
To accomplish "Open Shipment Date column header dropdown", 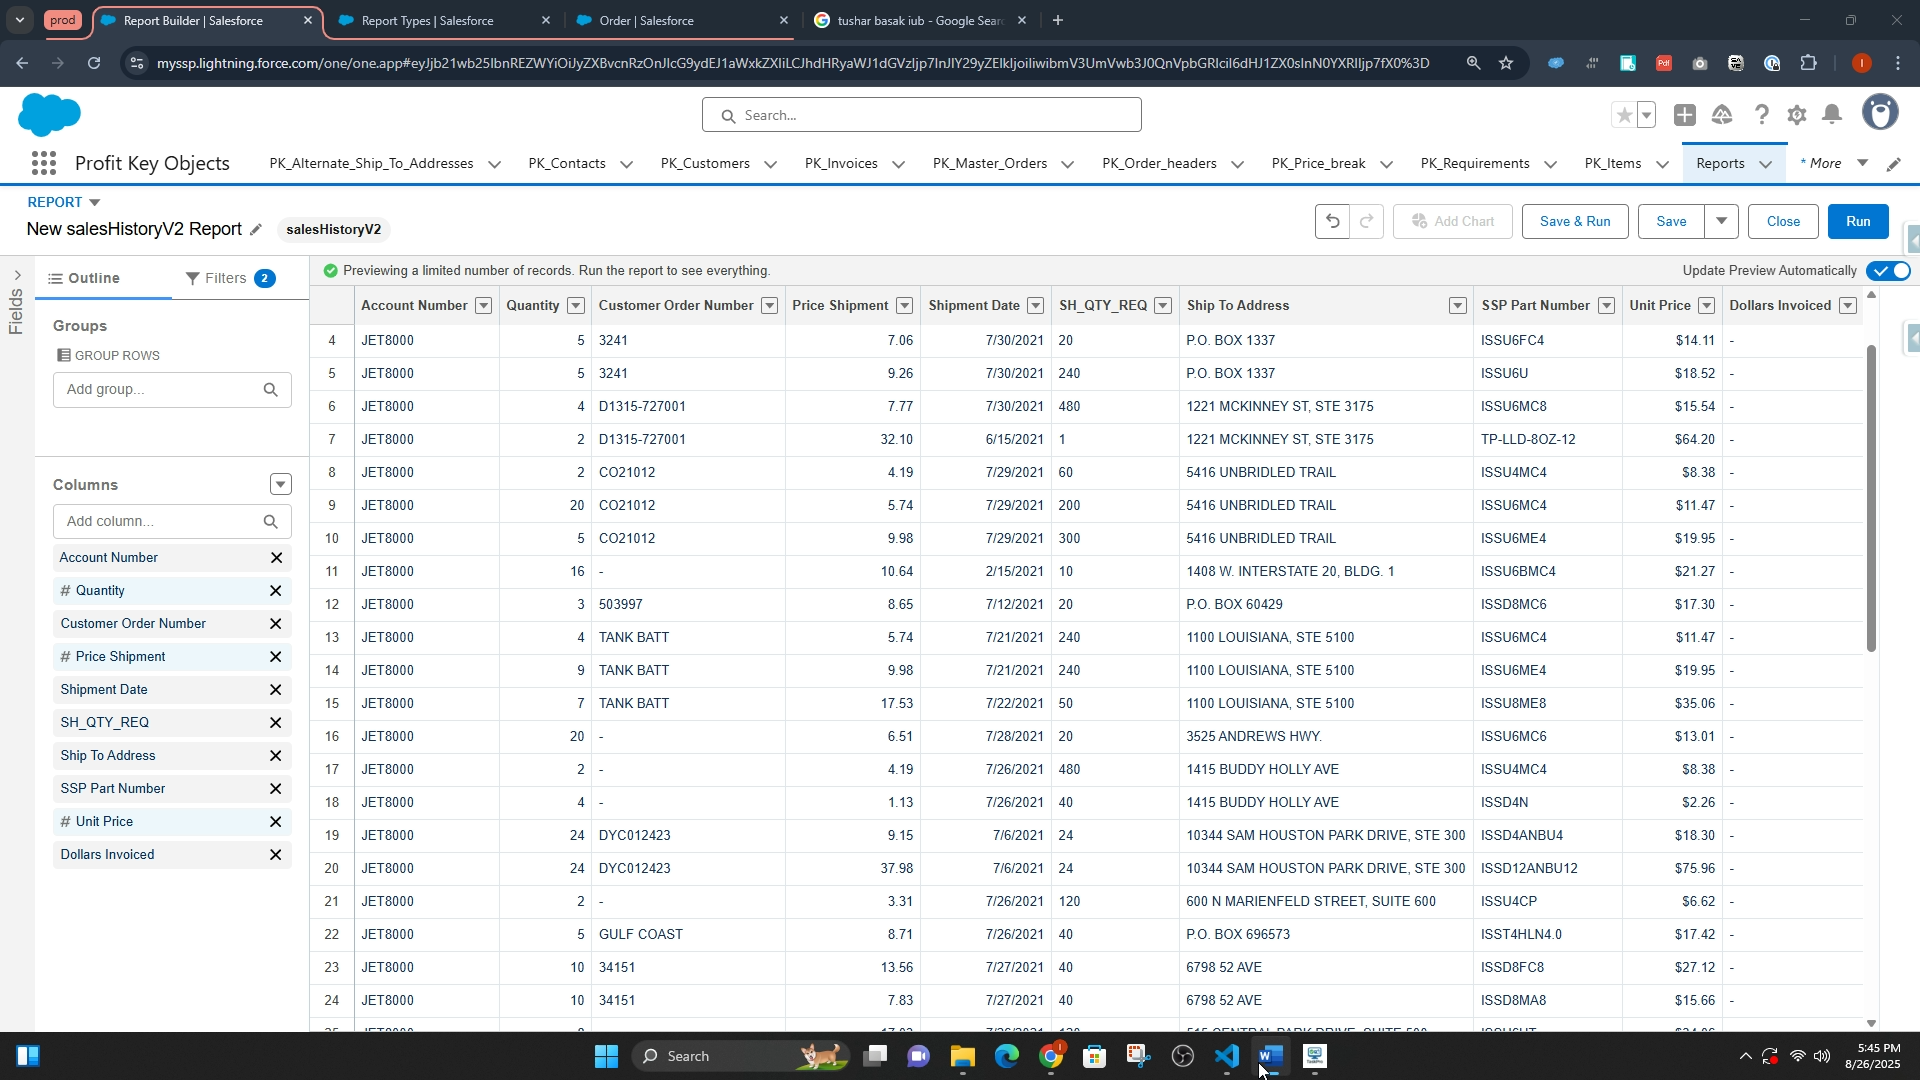I will click(1036, 306).
